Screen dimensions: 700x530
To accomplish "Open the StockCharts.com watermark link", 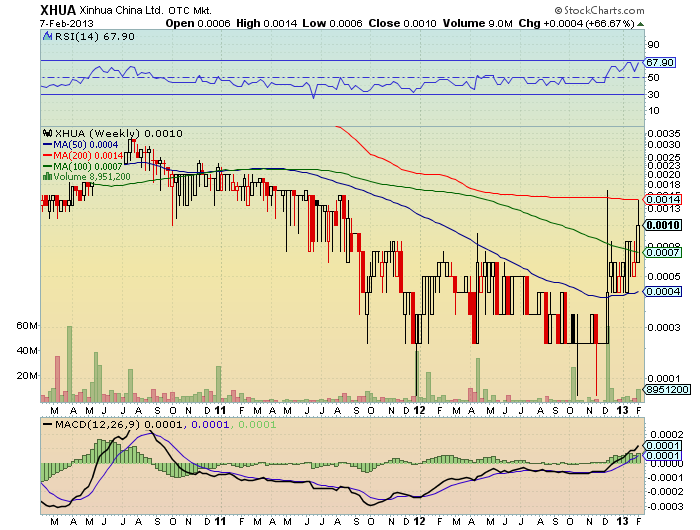I will pyautogui.click(x=600, y=10).
